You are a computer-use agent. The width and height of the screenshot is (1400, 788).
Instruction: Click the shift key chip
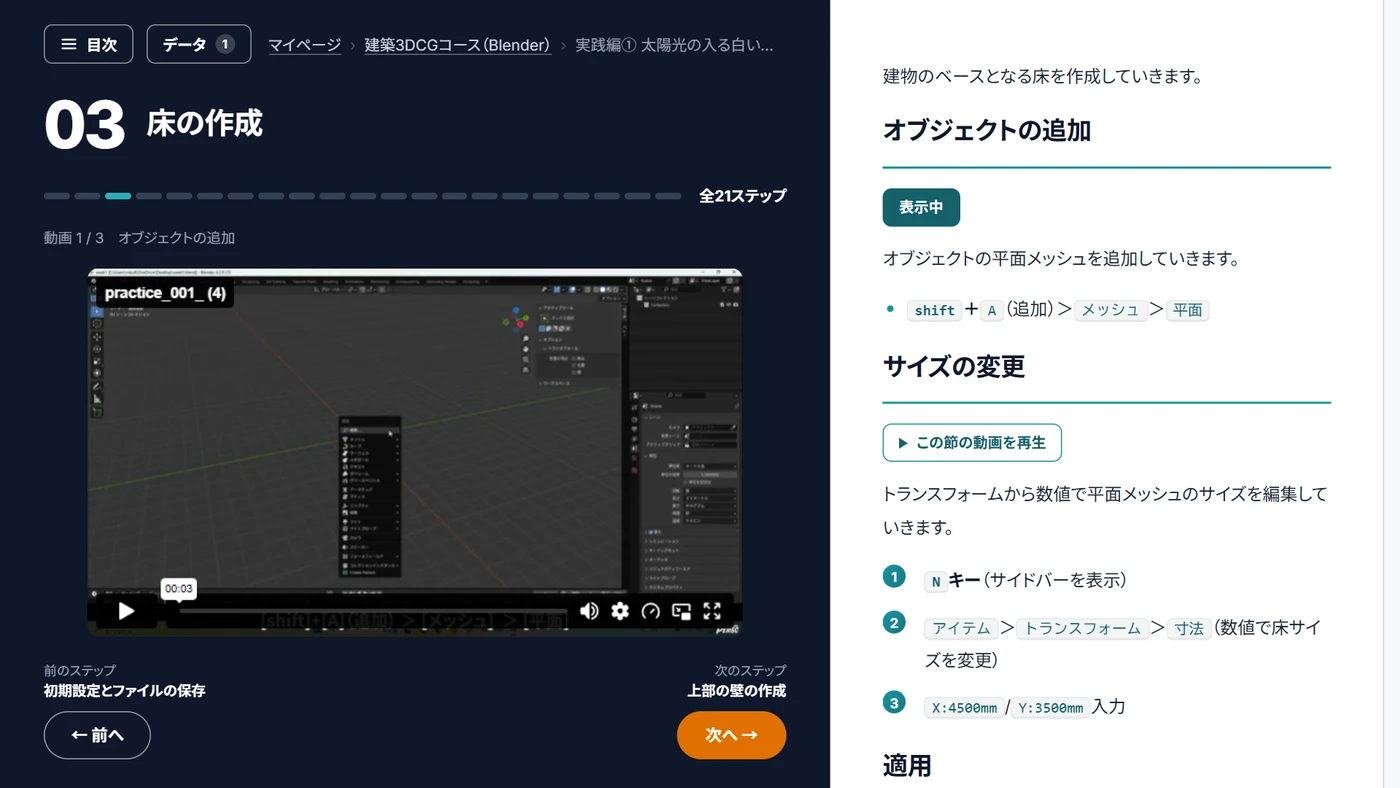(934, 310)
